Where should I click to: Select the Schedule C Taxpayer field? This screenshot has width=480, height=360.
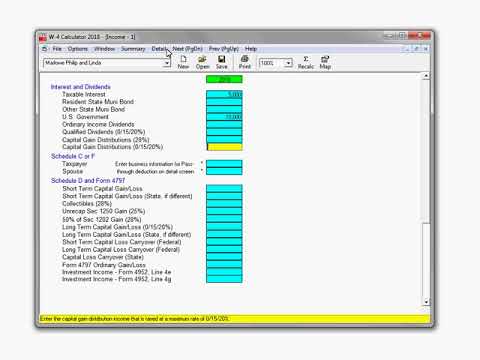[x=224, y=164]
